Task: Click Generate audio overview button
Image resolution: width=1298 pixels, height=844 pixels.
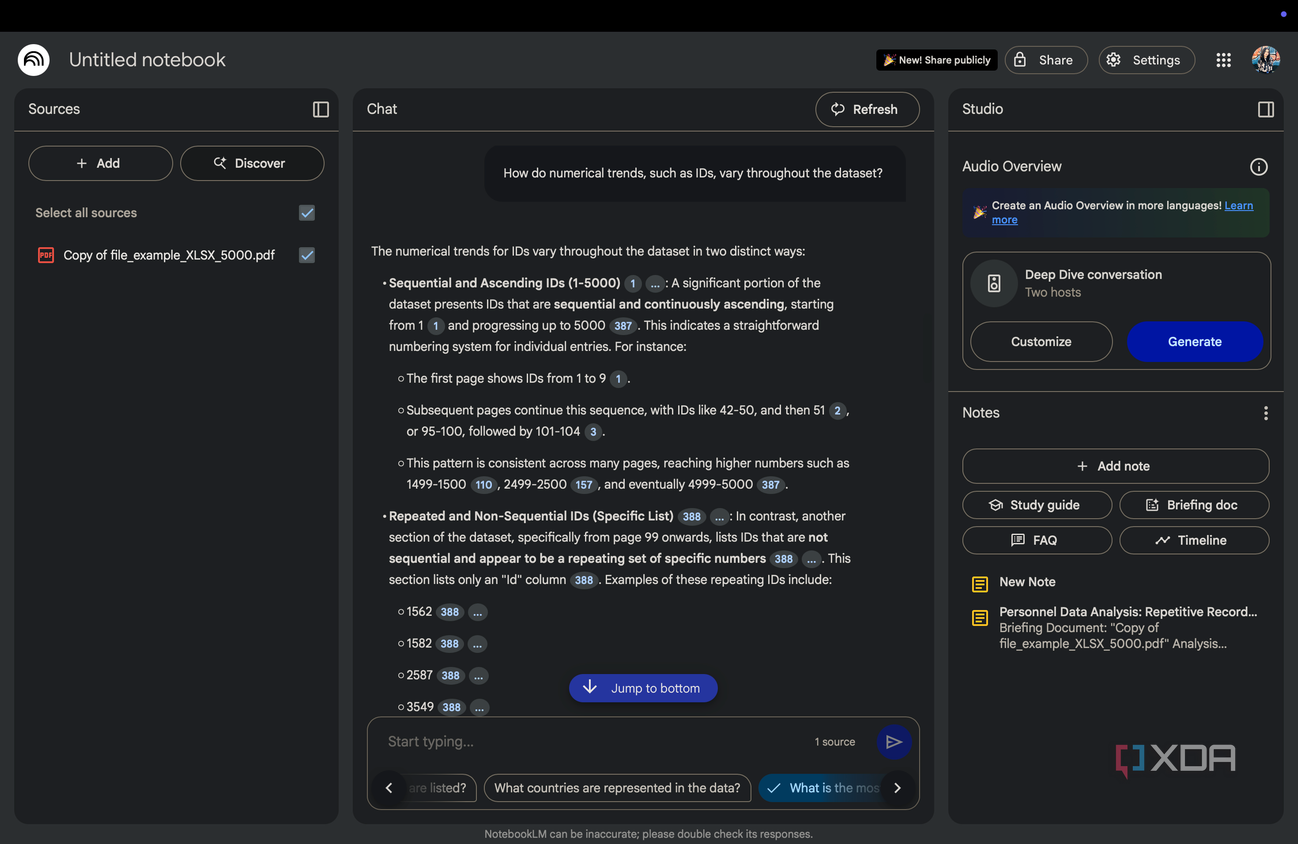Action: click(x=1195, y=342)
